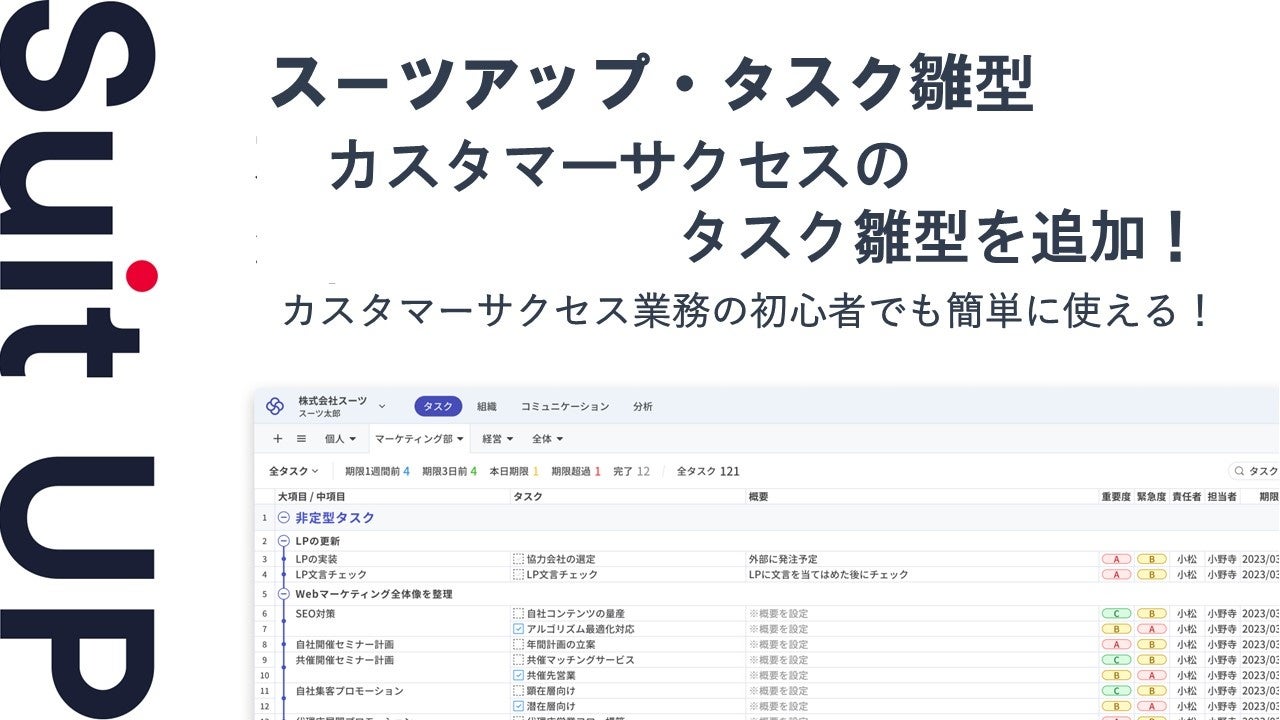Screen dimensions: 1280x720
Task: Click the SEO対策 row item
Action: pyautogui.click(x=317, y=613)
